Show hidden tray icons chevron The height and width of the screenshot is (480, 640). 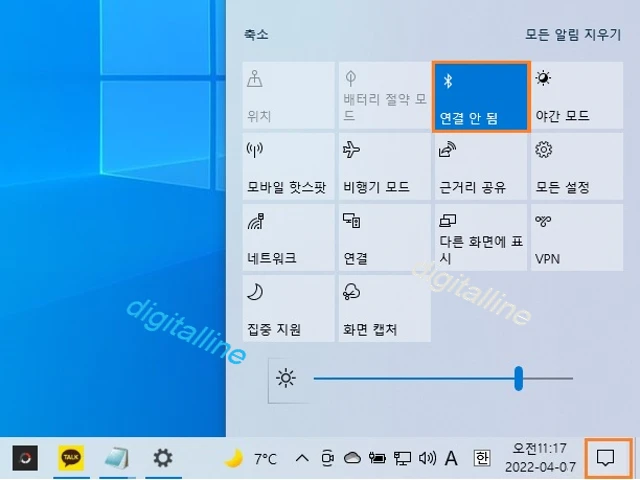click(302, 458)
